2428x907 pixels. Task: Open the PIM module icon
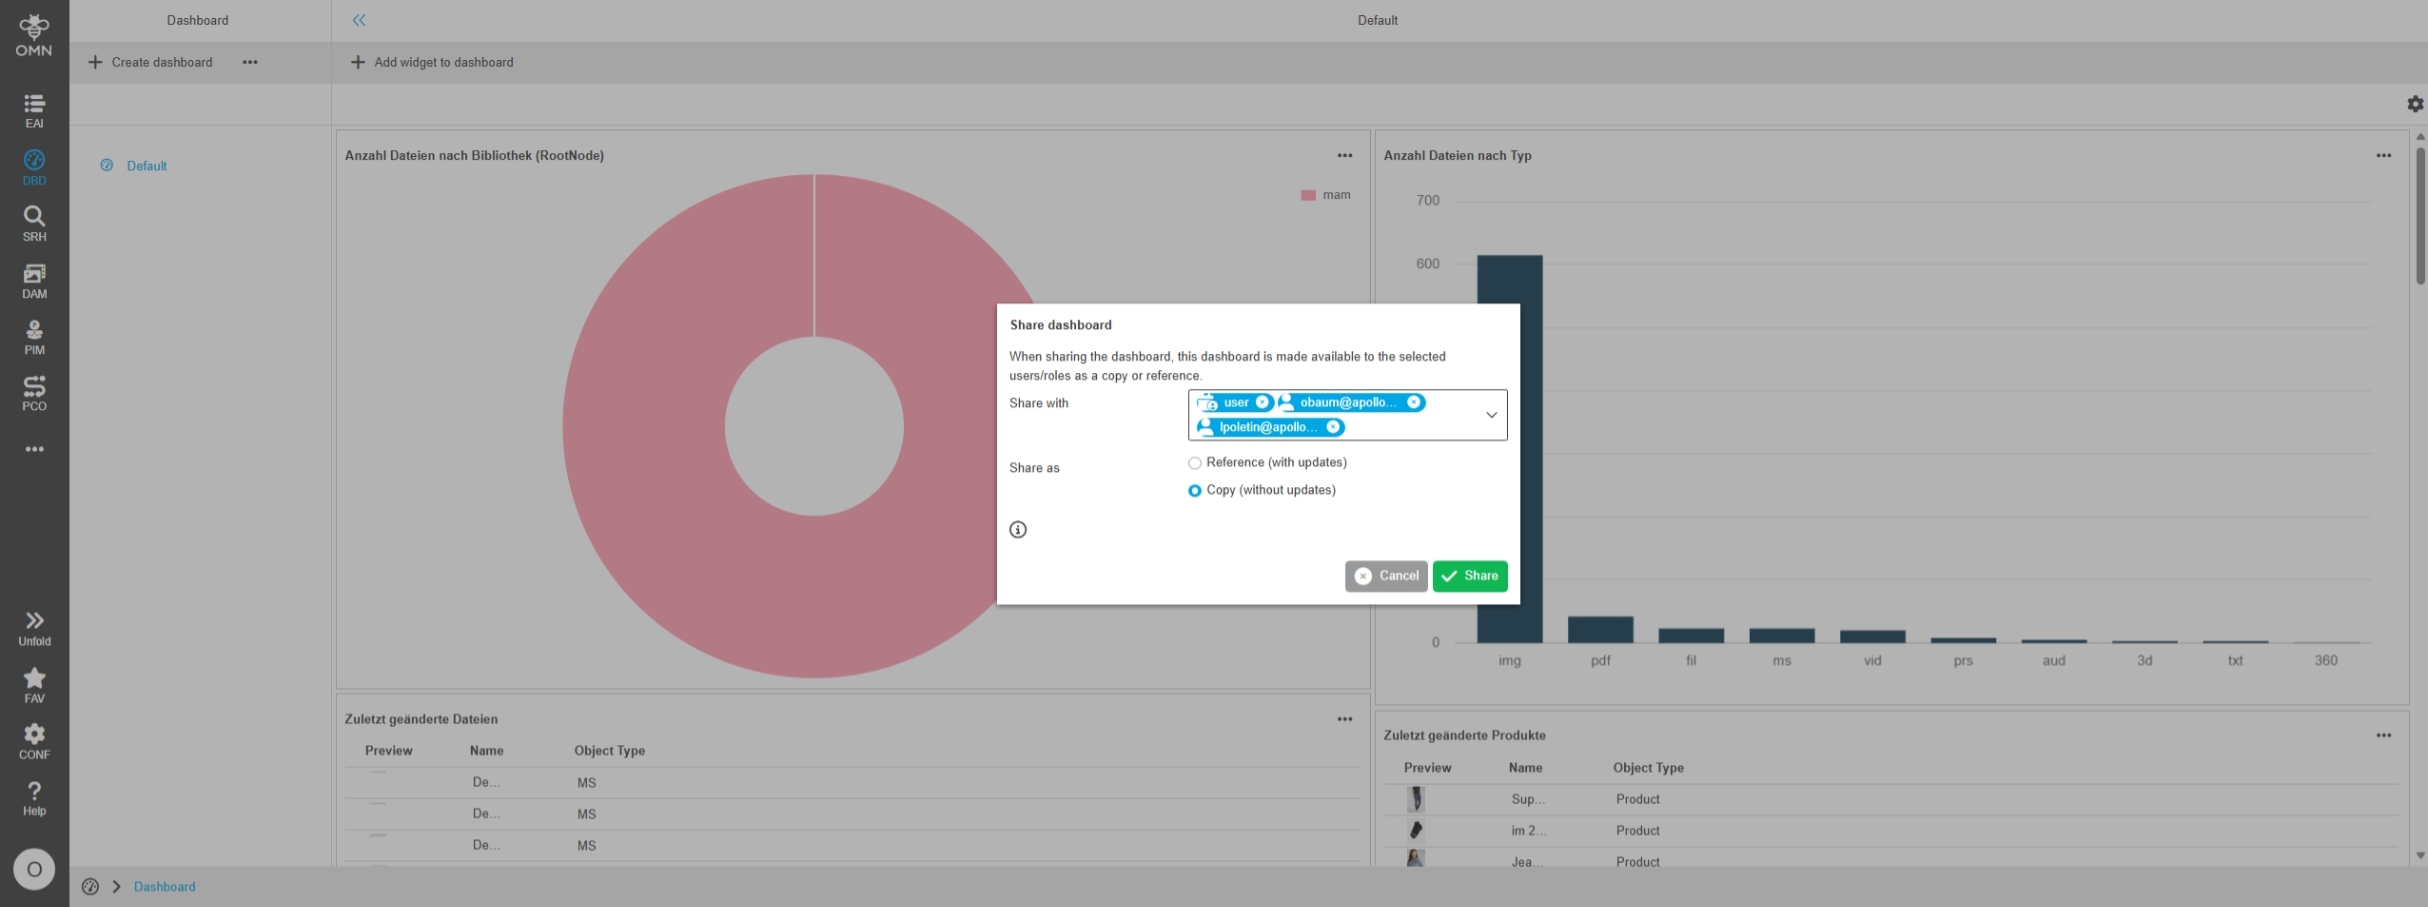[x=34, y=337]
